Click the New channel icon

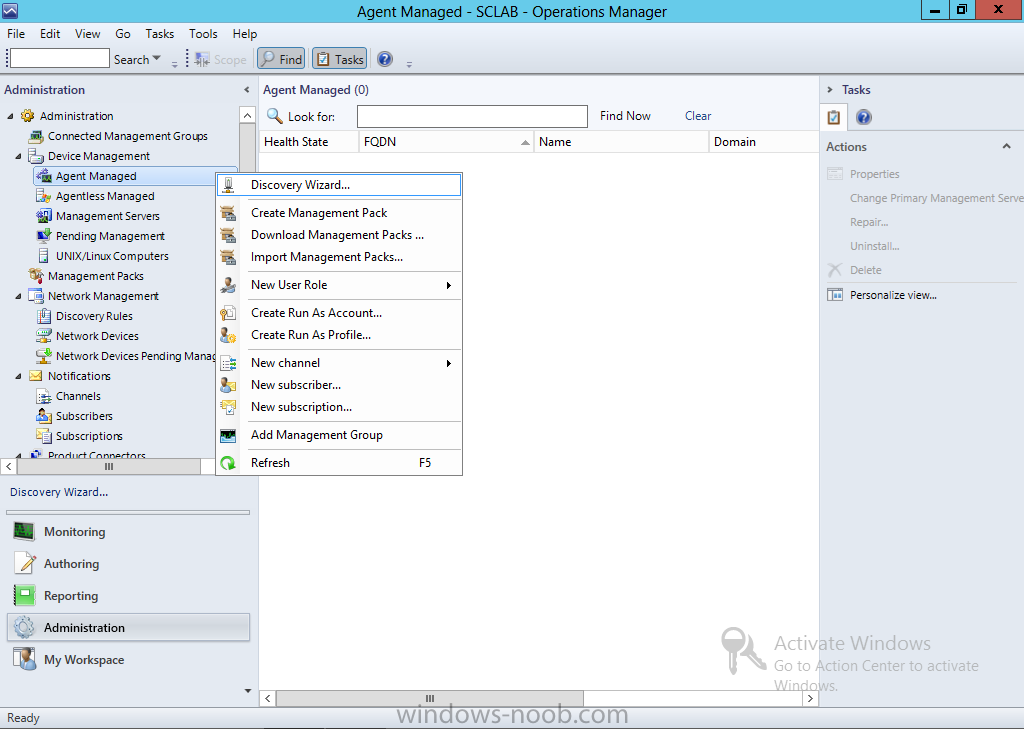pyautogui.click(x=228, y=363)
